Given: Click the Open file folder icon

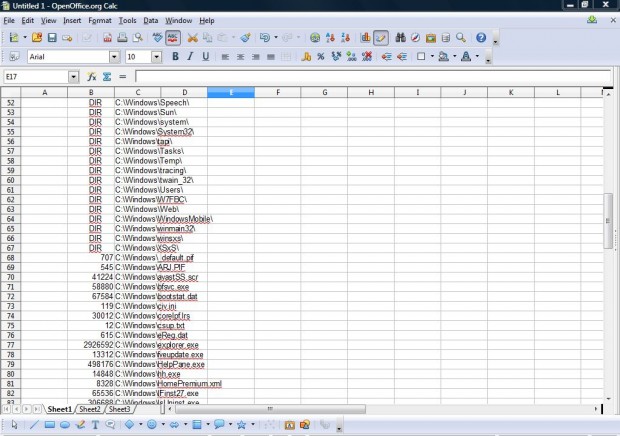Looking at the screenshot, I should click(37, 38).
